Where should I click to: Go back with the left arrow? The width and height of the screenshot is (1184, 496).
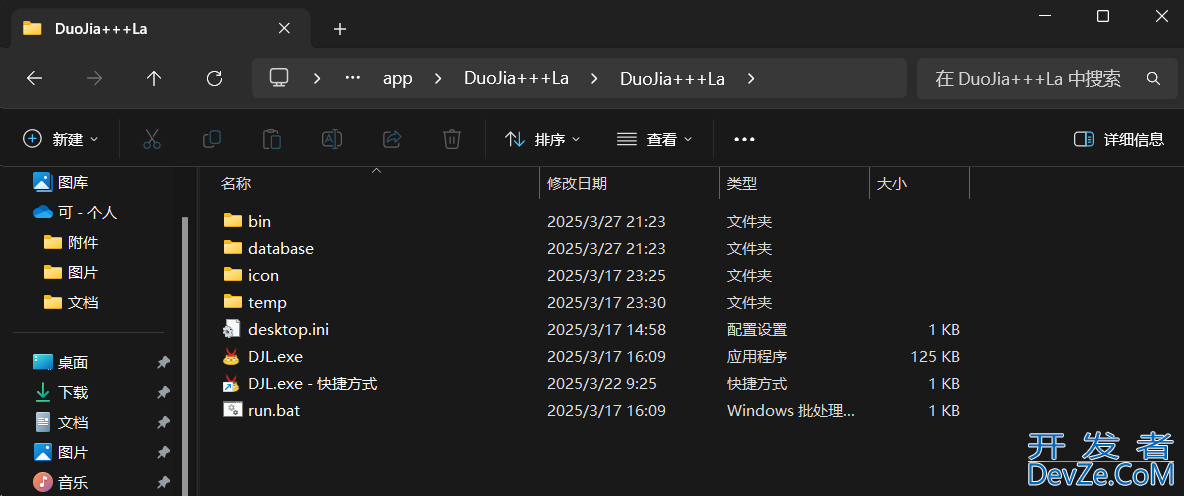[34, 79]
